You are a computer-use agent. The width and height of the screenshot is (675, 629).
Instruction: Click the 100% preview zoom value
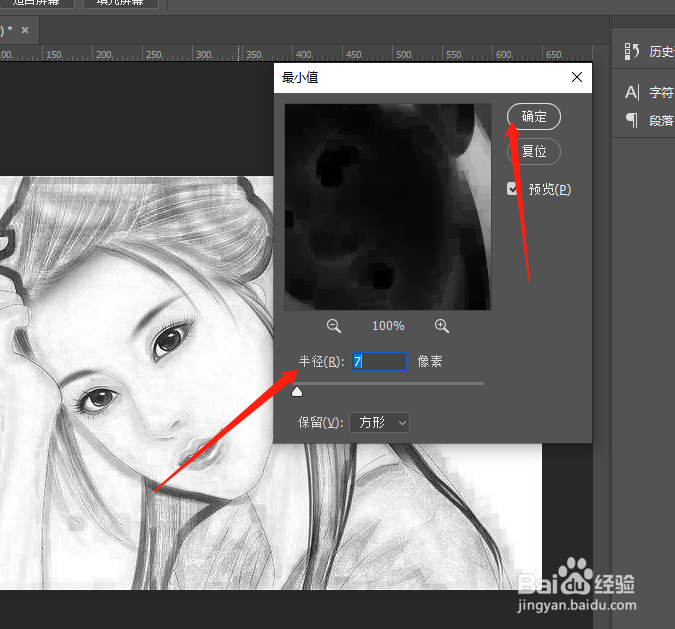point(388,326)
